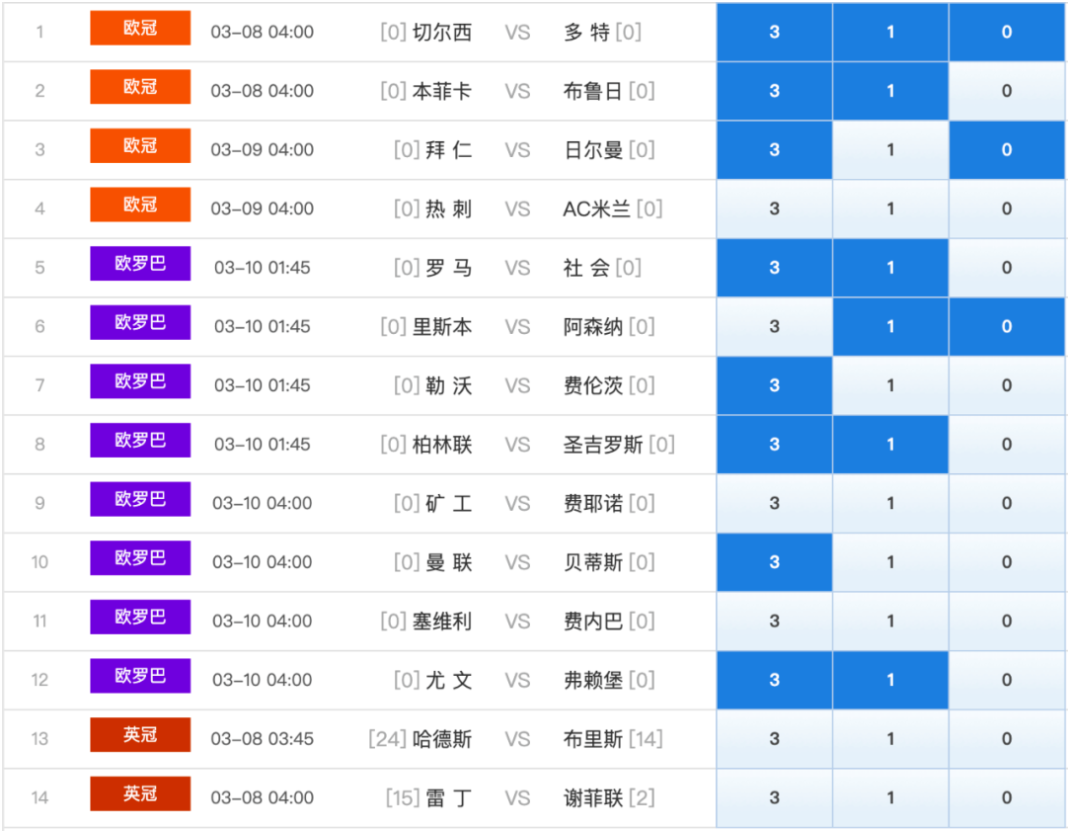Screen dimensions: 1069x832
Task: Select option 0 for 哈德斯 vs 布里斯
Action: 1007,739
